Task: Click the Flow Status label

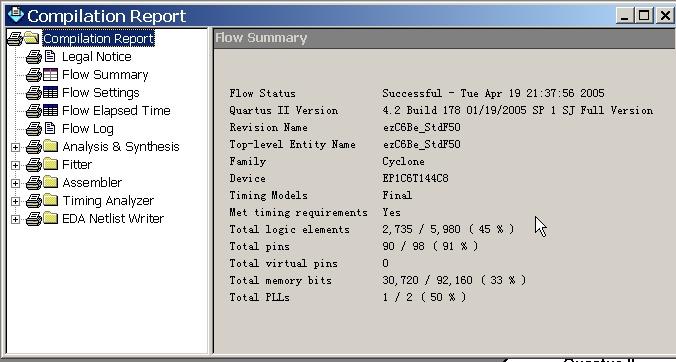Action: (263, 94)
